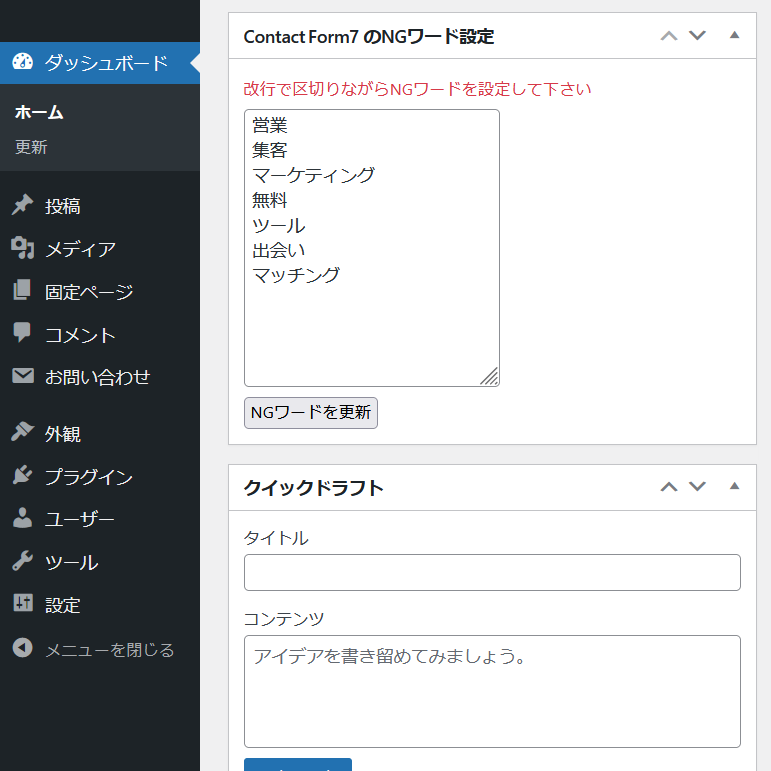
Task: Open the ダッシュボード menu
Action: (100, 63)
